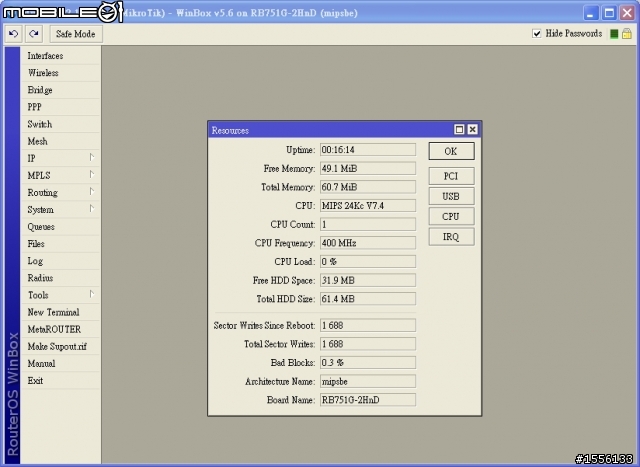Viewport: 640px width, 467px height.
Task: Open the Files menu
Action: [60, 244]
